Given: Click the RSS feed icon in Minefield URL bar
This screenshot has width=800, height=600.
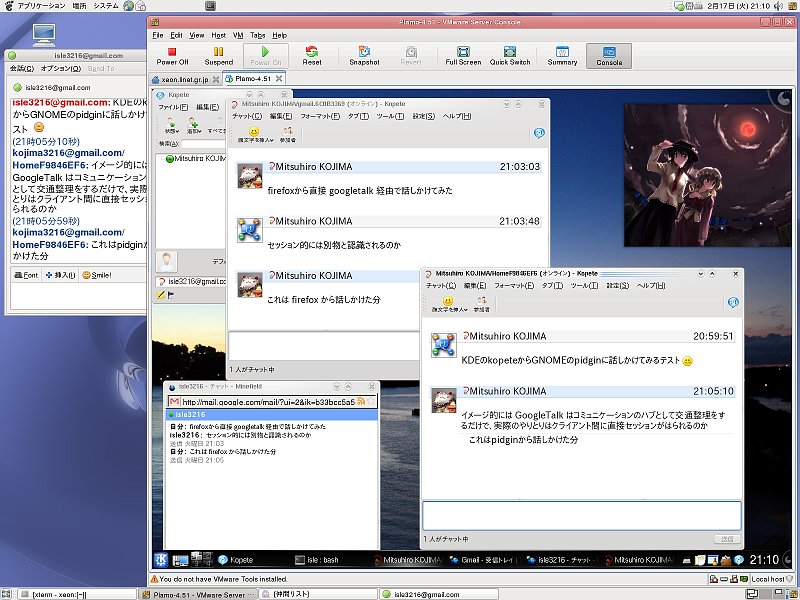Looking at the screenshot, I should pyautogui.click(x=361, y=402).
